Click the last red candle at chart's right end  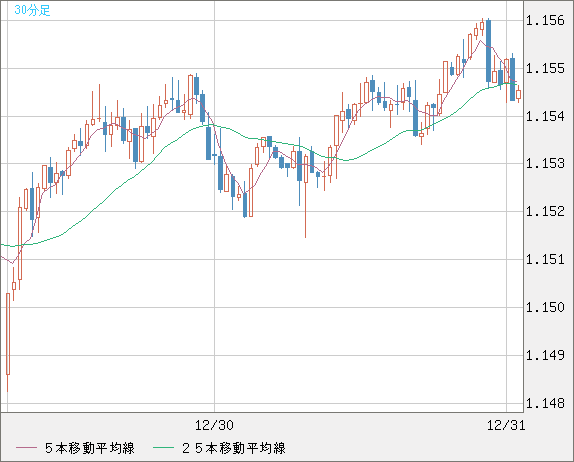518,94
